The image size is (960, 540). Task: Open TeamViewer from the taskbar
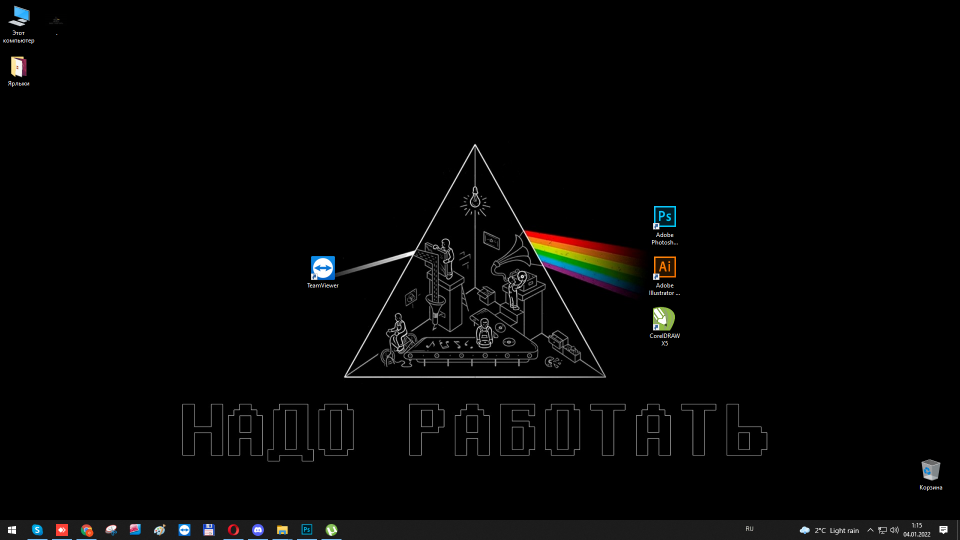click(x=184, y=530)
